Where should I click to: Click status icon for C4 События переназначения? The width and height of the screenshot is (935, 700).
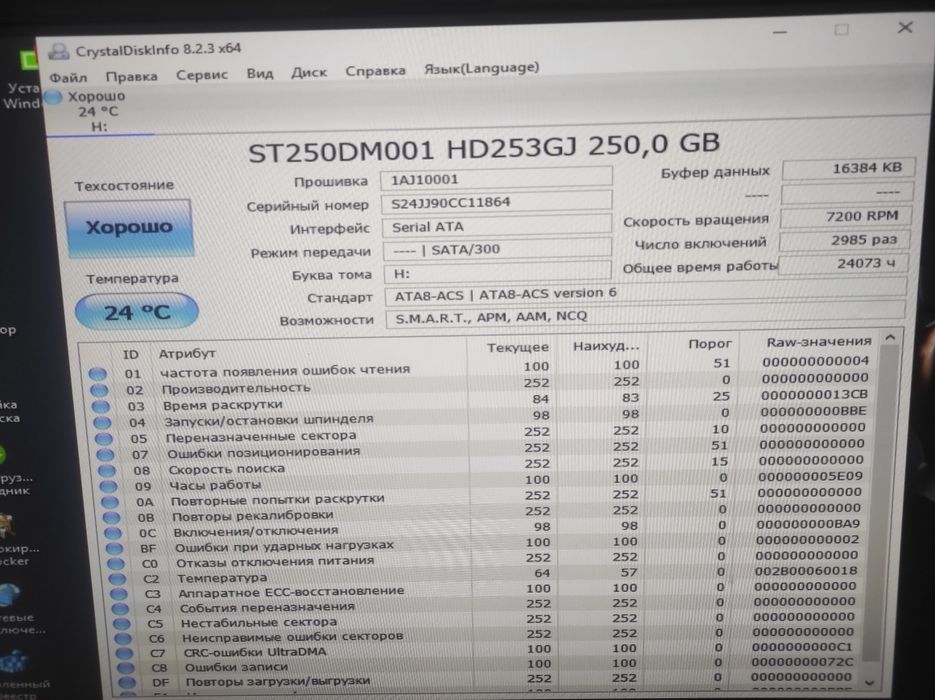click(x=120, y=609)
